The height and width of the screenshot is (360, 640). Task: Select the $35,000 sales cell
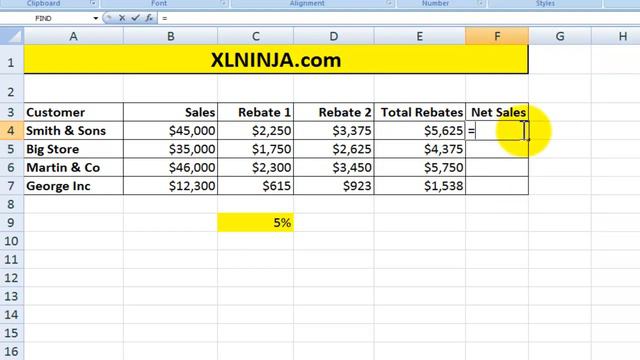tap(171, 149)
